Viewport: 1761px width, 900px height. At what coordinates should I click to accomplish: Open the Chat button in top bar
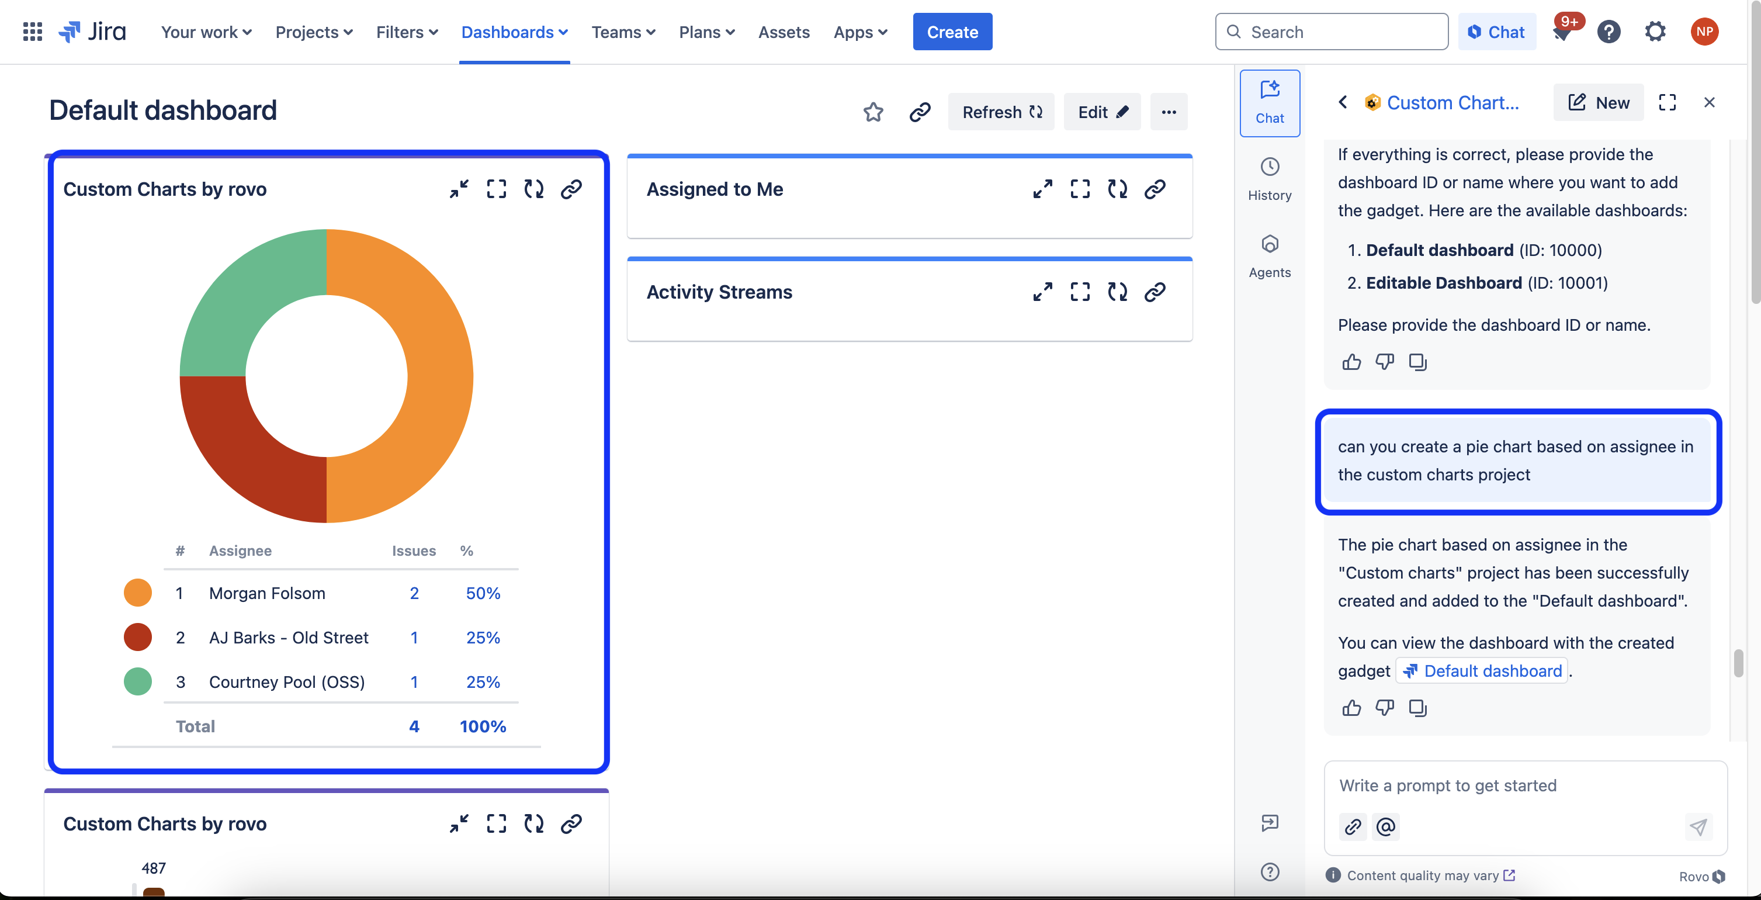pos(1496,32)
